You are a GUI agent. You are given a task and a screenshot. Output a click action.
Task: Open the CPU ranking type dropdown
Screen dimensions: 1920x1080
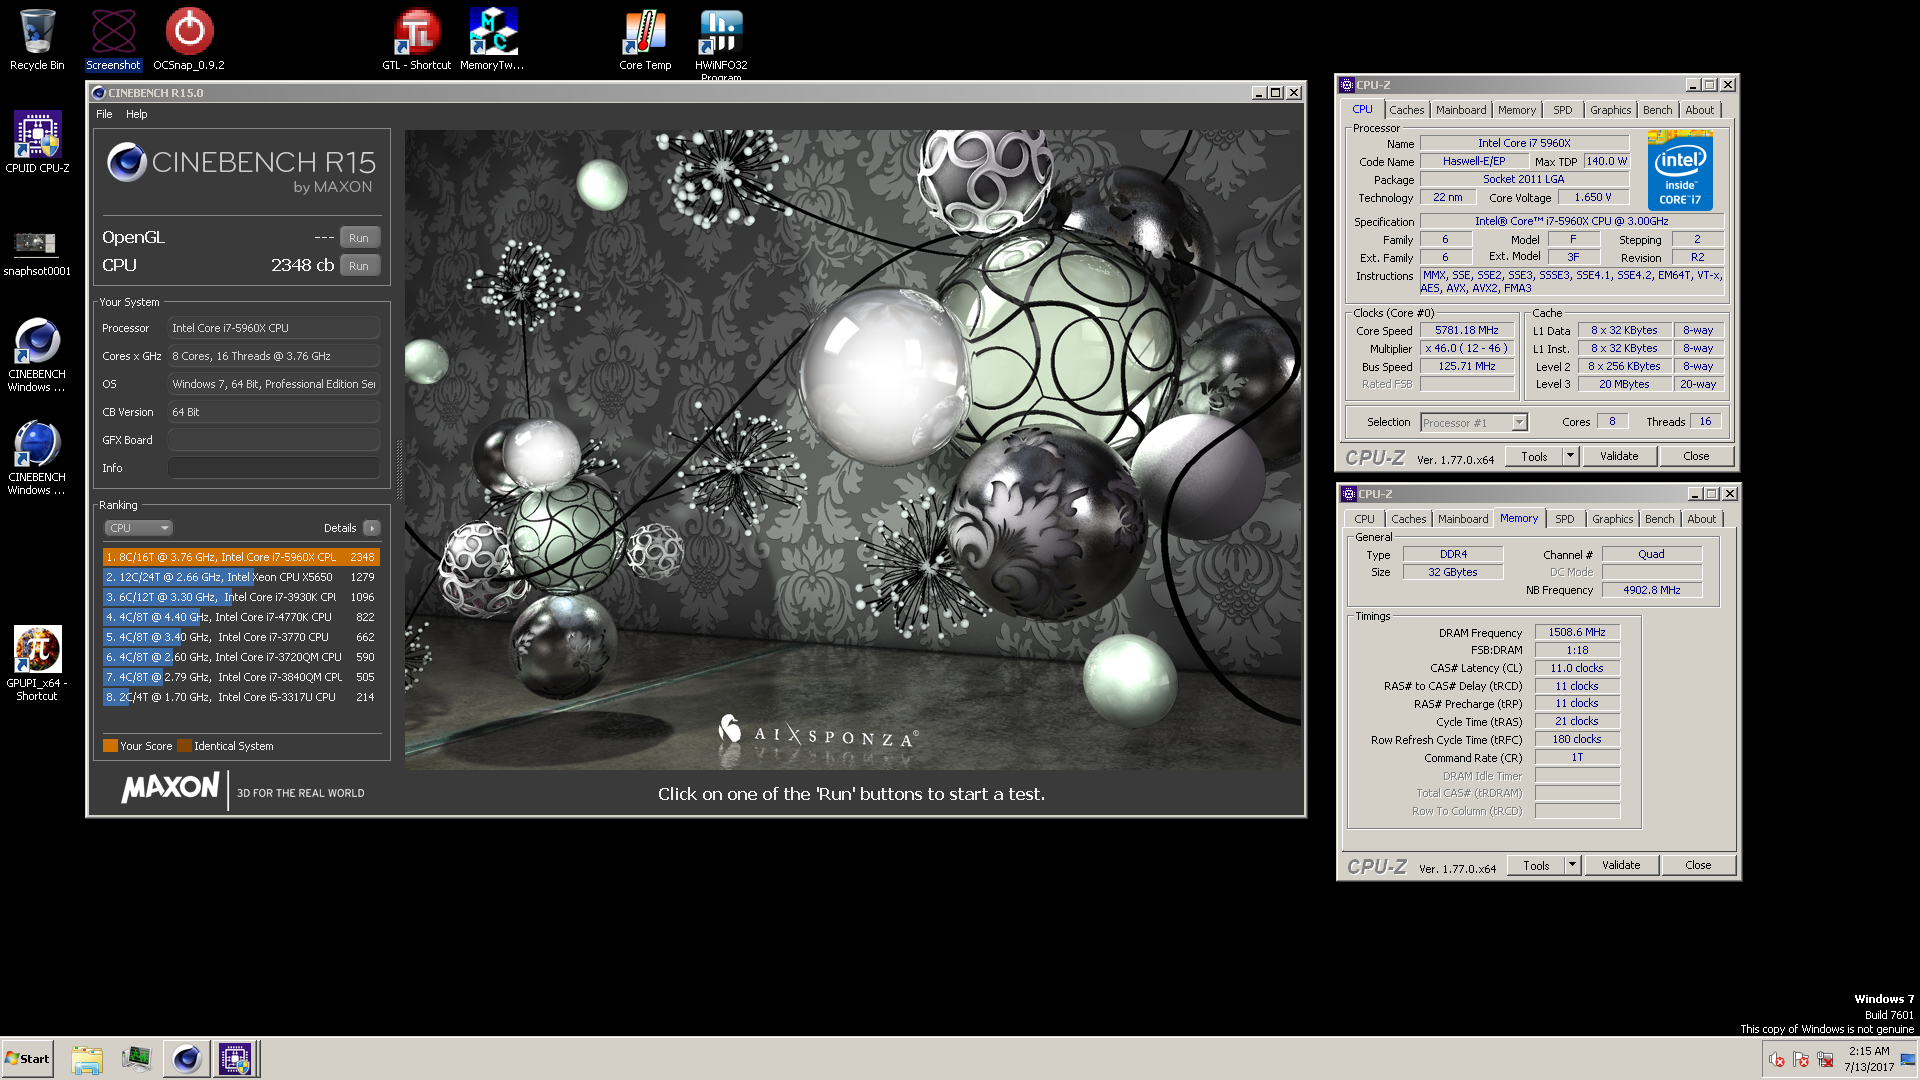point(138,528)
